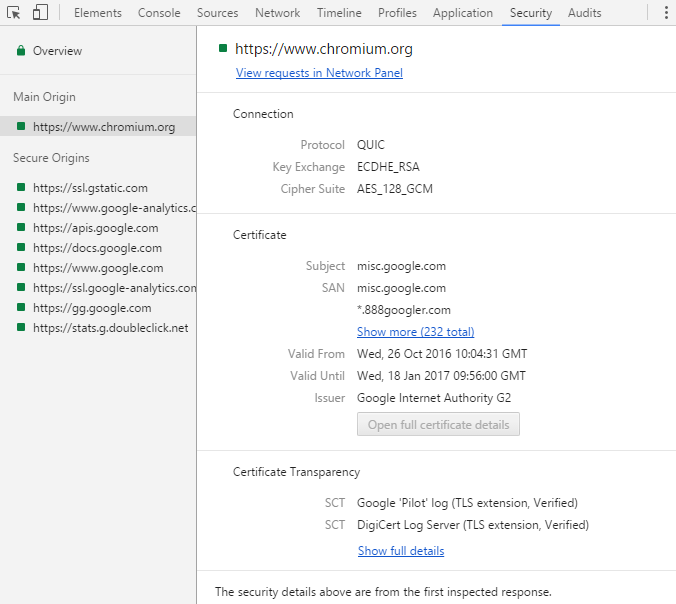Click the QUIC protocol value
676x604 pixels.
click(371, 145)
